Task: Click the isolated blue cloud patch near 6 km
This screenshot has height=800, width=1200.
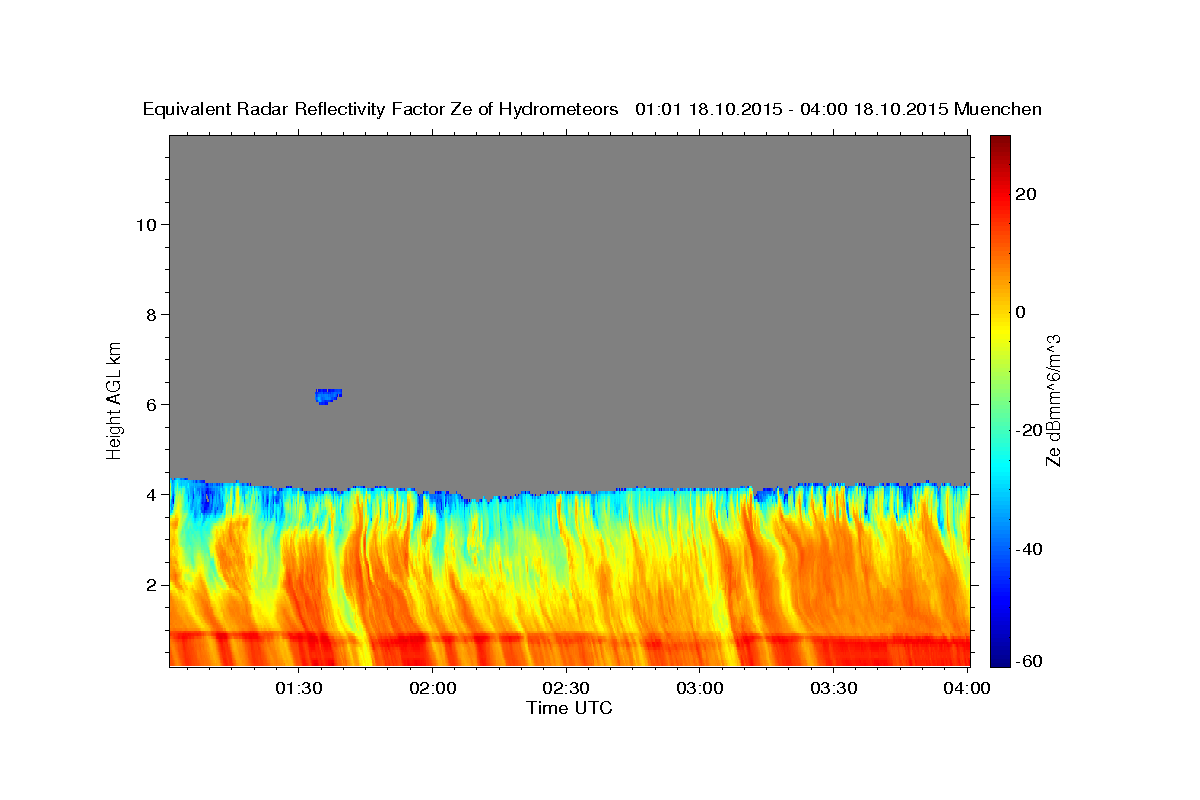Action: (328, 396)
